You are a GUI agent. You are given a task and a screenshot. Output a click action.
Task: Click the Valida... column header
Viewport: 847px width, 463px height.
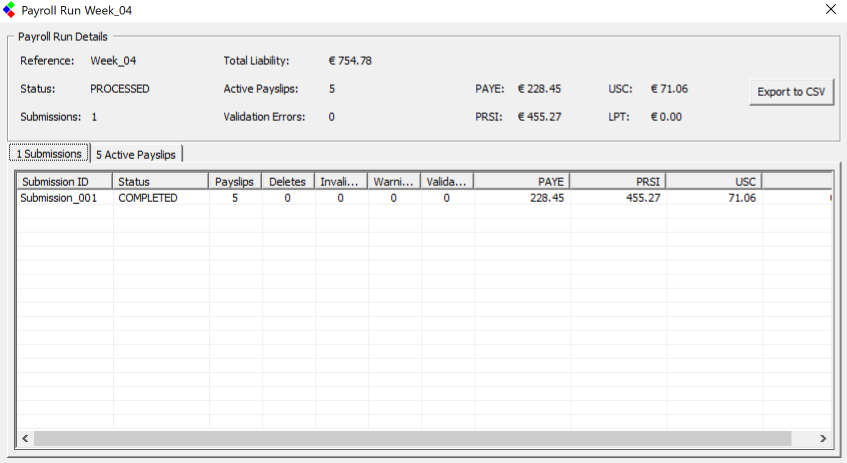[x=447, y=181]
